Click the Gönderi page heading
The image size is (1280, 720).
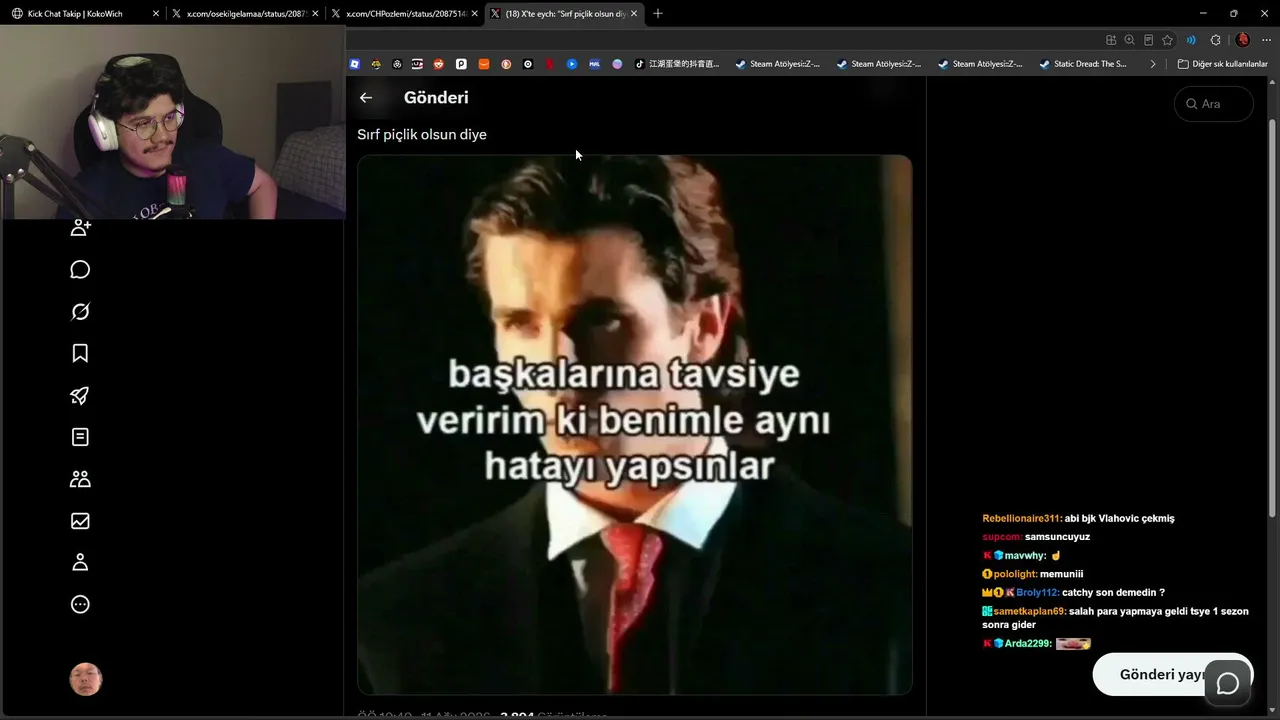436,98
